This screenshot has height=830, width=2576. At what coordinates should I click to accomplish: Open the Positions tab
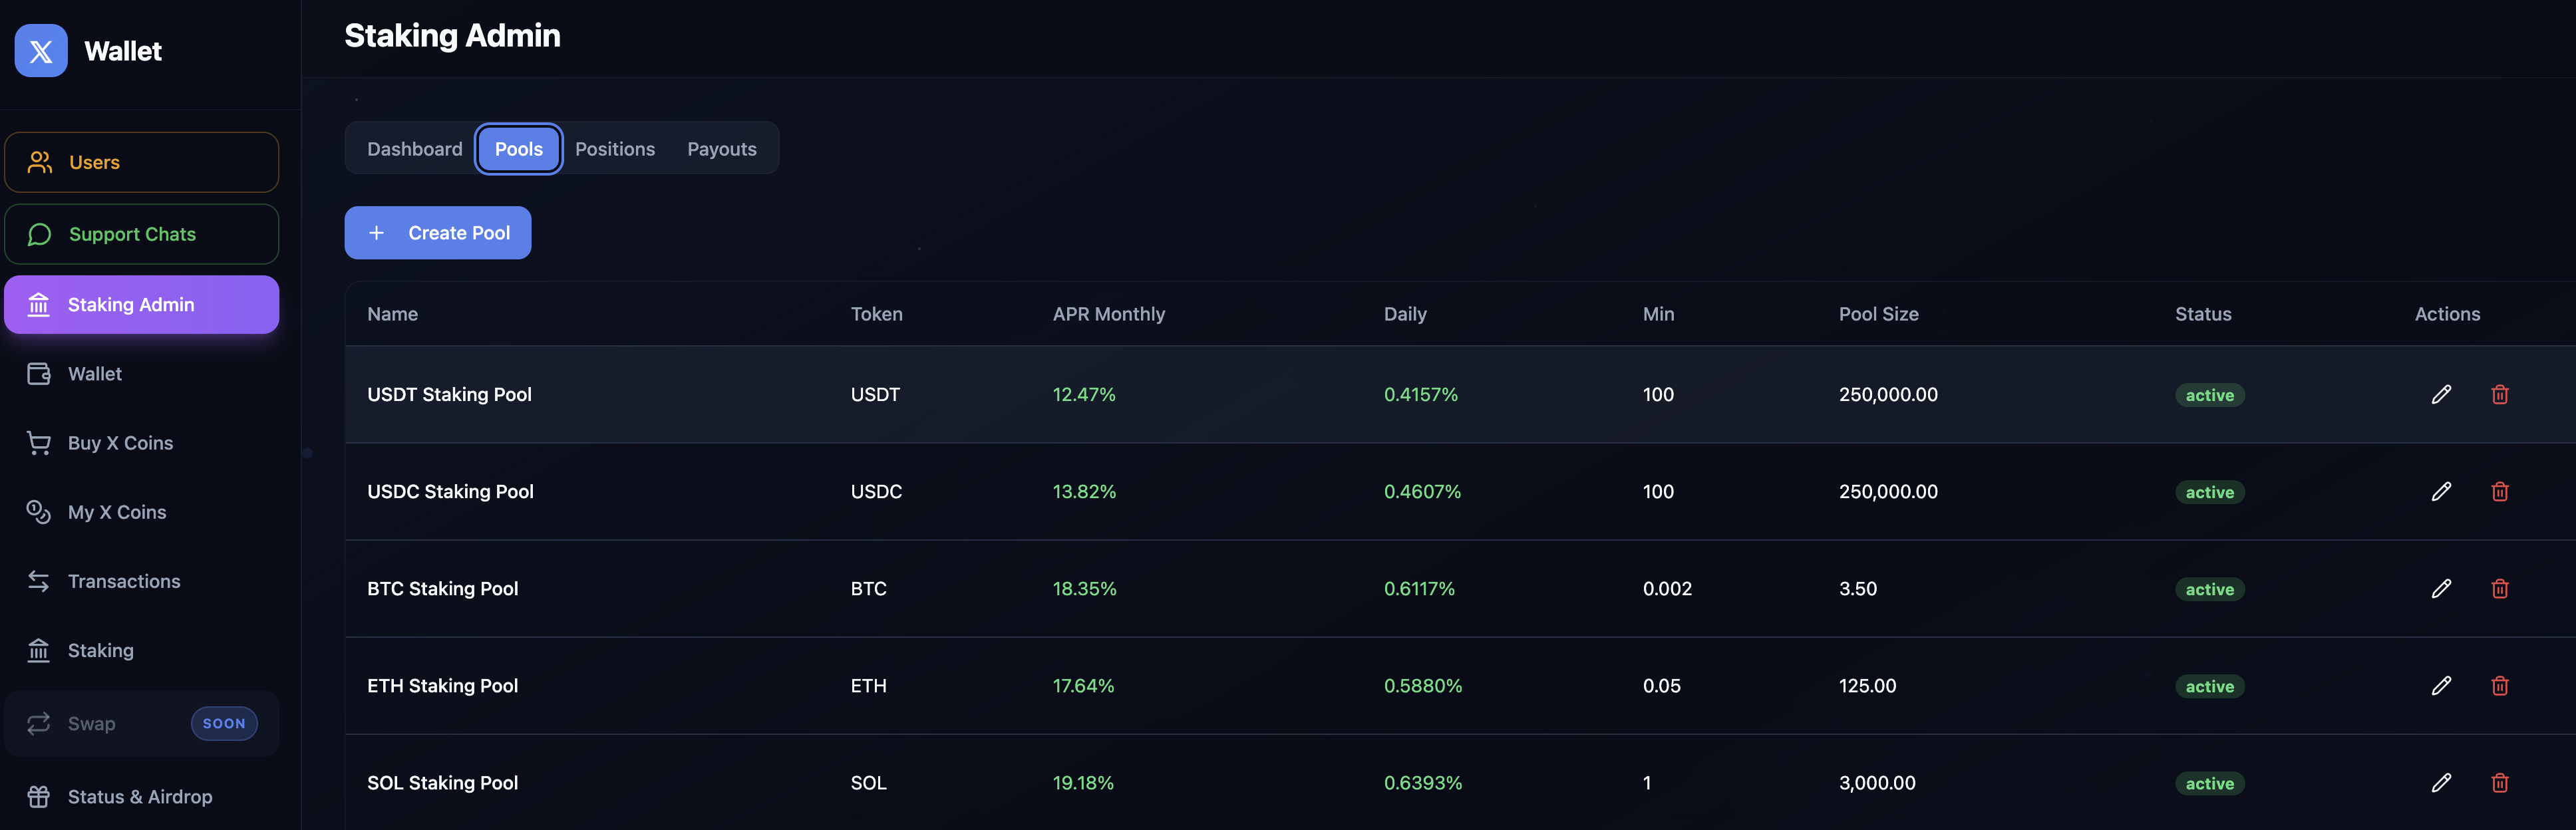point(615,148)
